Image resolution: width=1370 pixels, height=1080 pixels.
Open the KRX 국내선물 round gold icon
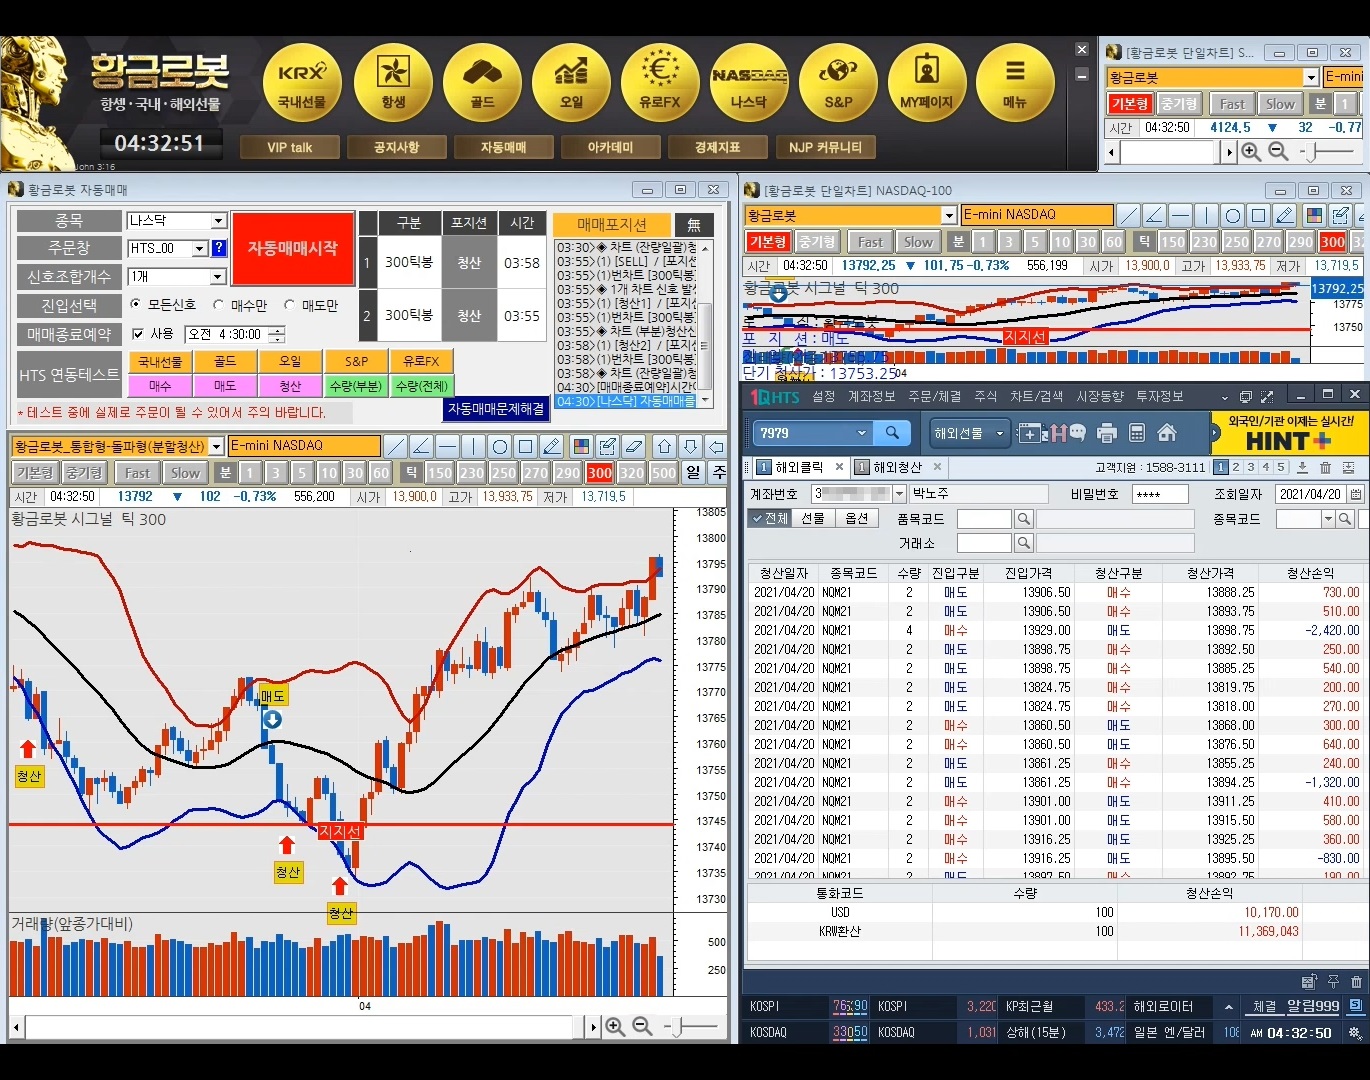pyautogui.click(x=302, y=83)
